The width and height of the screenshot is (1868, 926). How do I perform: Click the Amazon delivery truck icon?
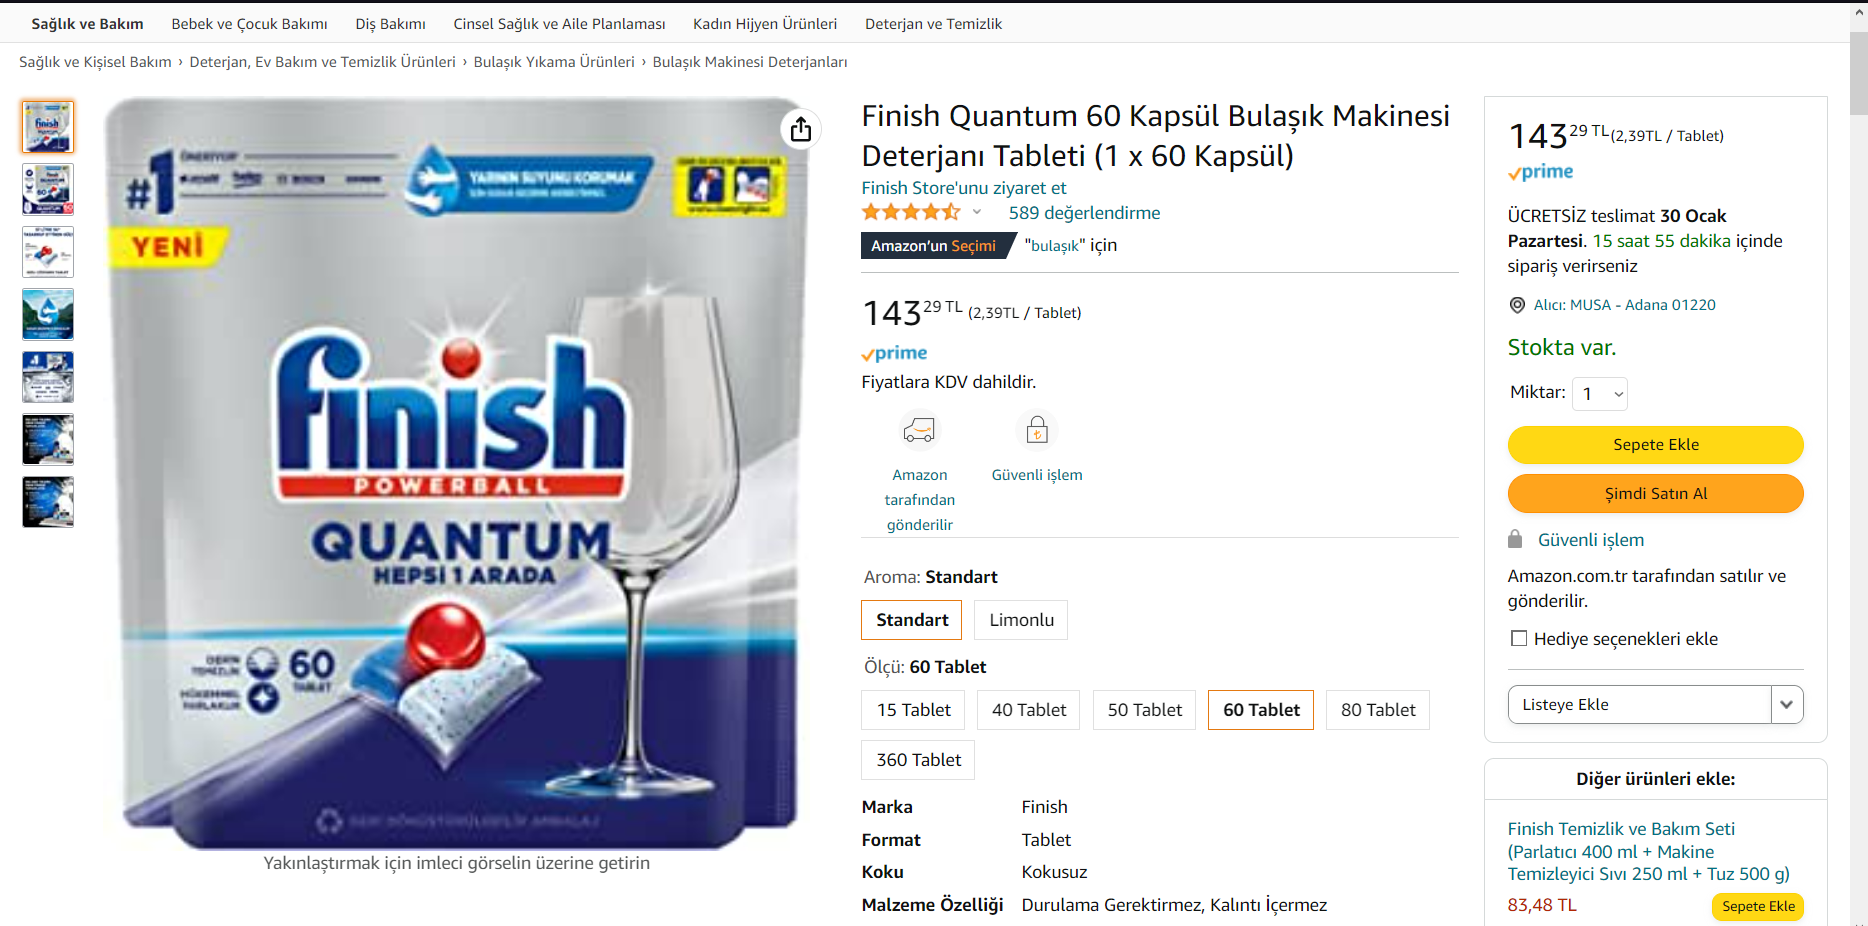pyautogui.click(x=919, y=431)
